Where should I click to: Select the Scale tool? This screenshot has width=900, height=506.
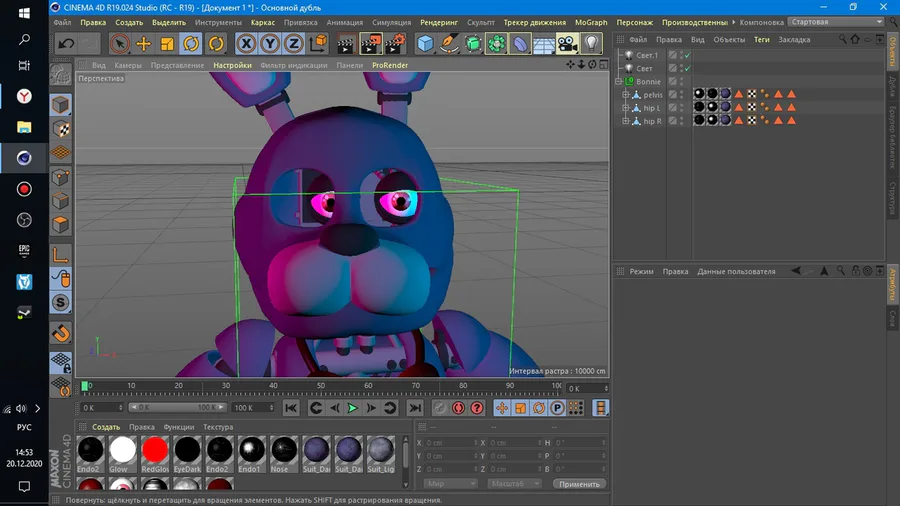pyautogui.click(x=167, y=44)
